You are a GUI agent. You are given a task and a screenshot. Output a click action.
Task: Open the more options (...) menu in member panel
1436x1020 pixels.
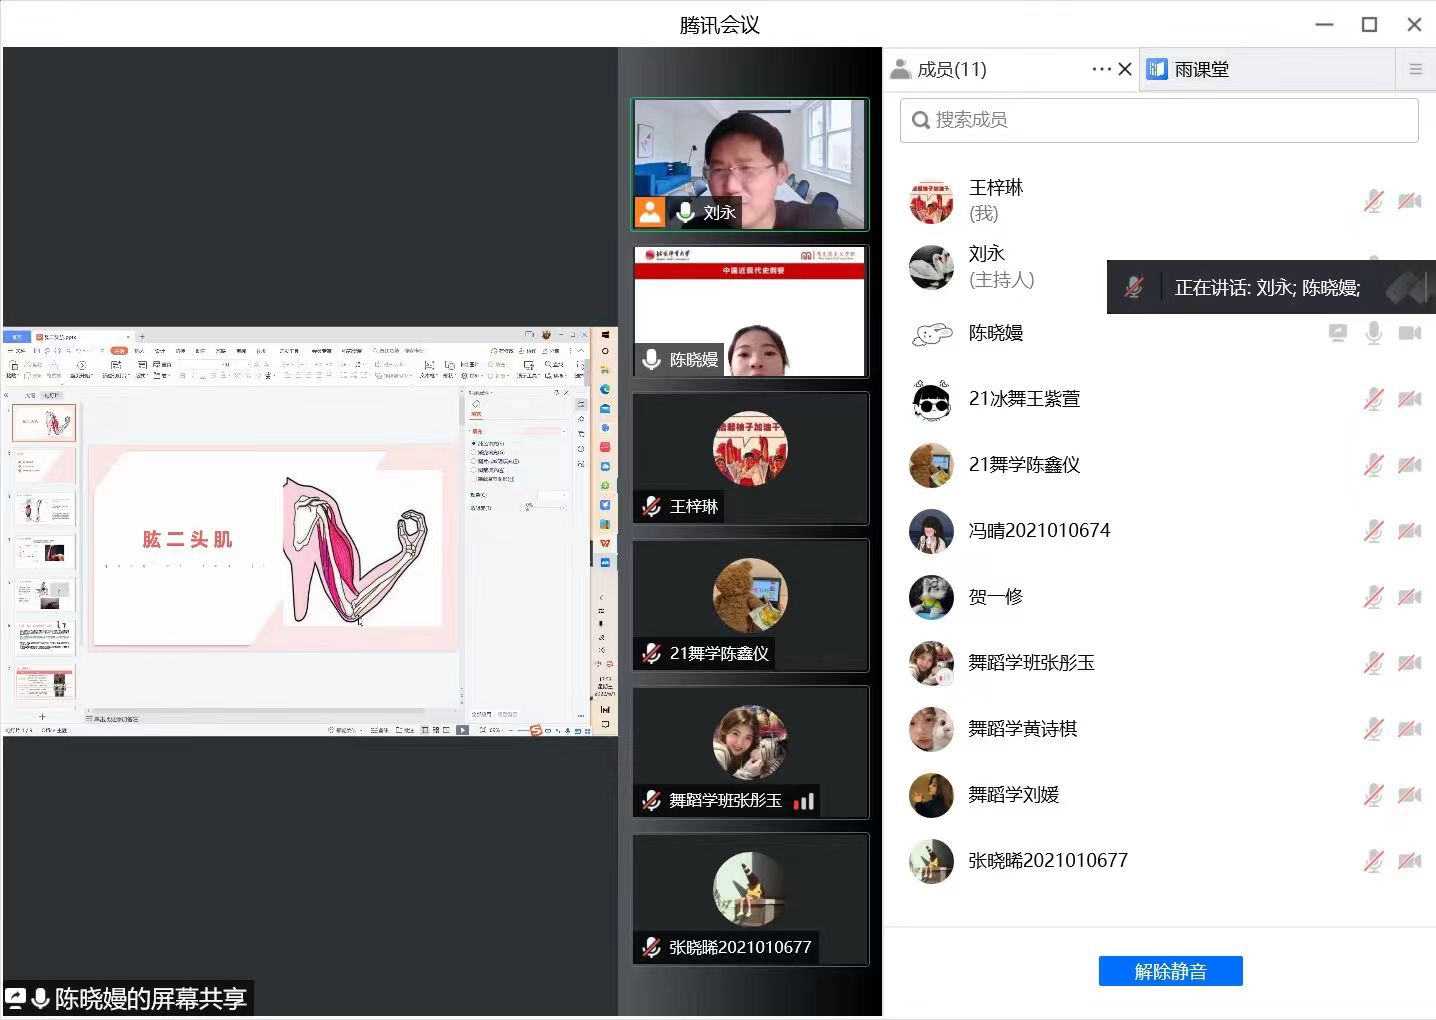[x=1101, y=69]
